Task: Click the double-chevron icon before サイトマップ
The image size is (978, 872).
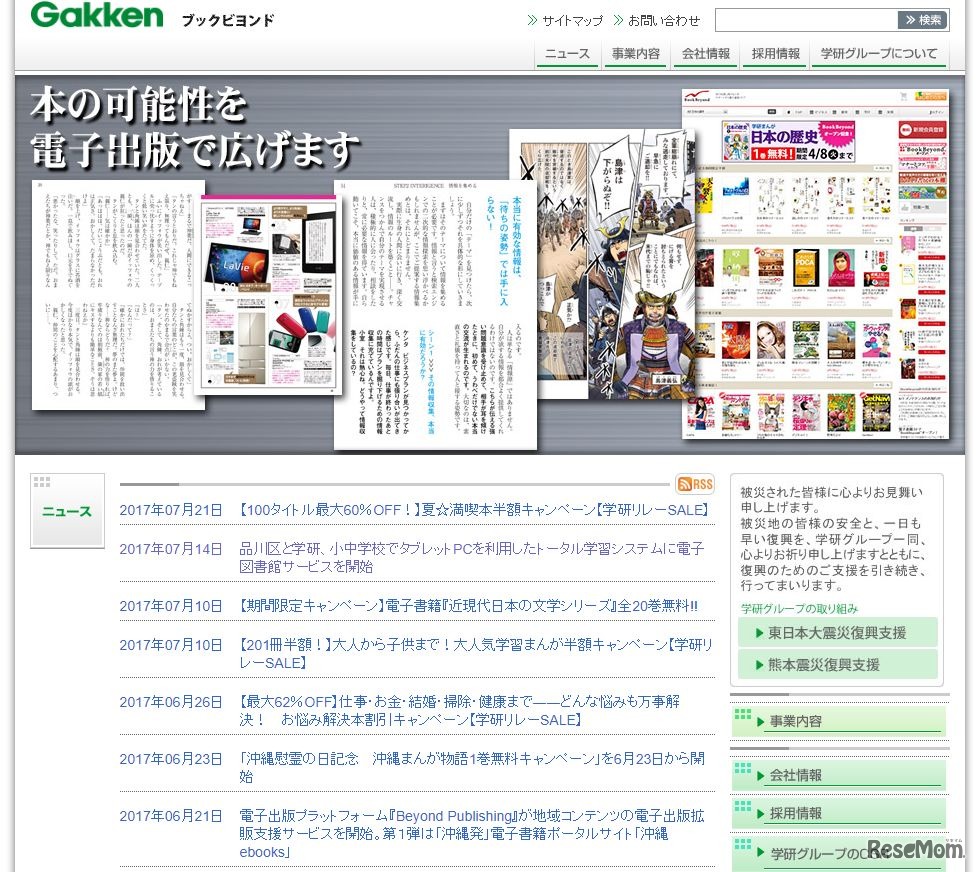Action: point(534,18)
